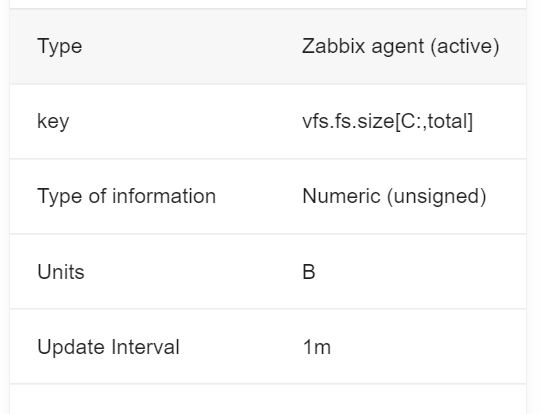Click the key label cell
559x414 pixels.
coord(53,121)
